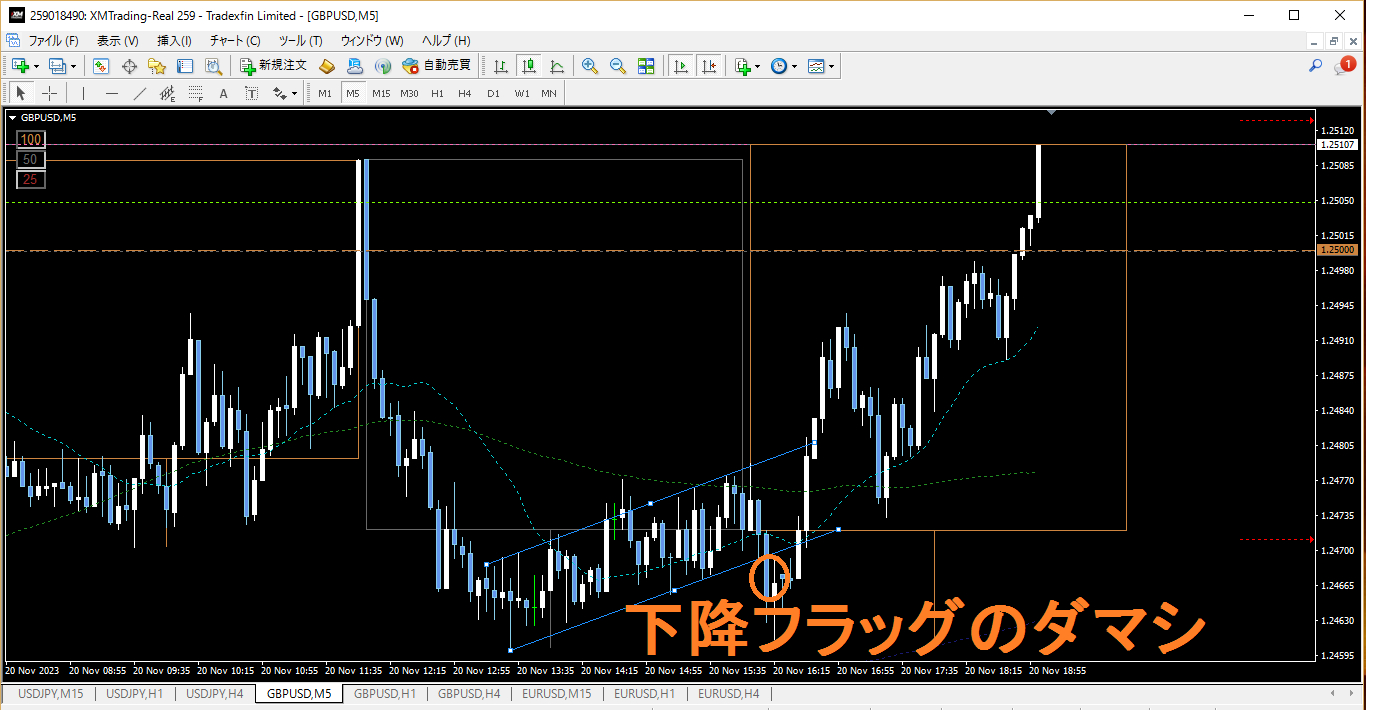Screen dimensions: 1380x710
Task: Expand the new chart dropdown arrow
Action: [x=37, y=66]
